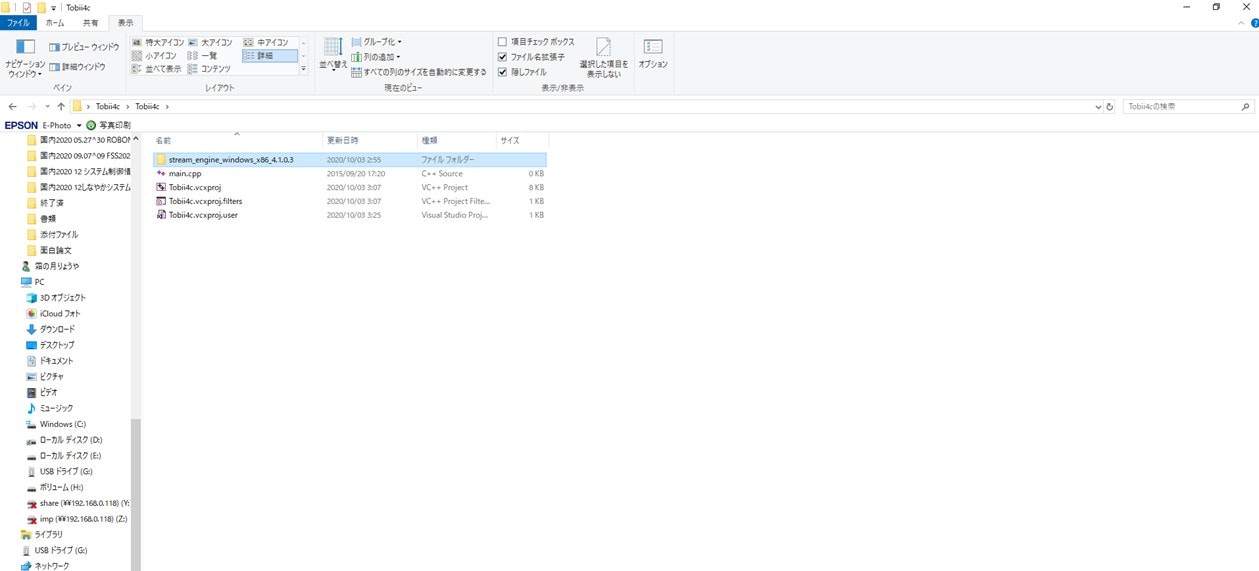
Task: Switch layout to 小アイコン
Action: (155, 56)
